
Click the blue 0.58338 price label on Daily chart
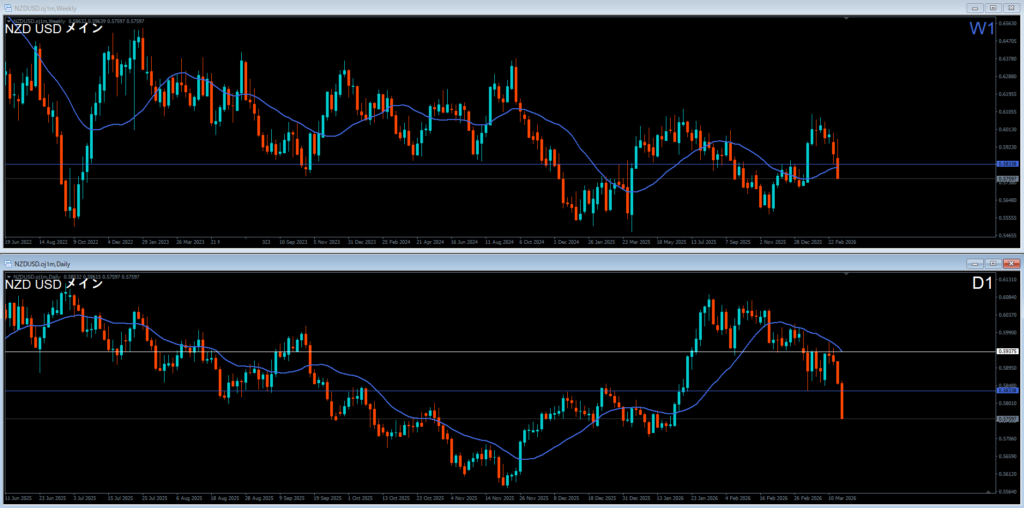(x=1006, y=390)
